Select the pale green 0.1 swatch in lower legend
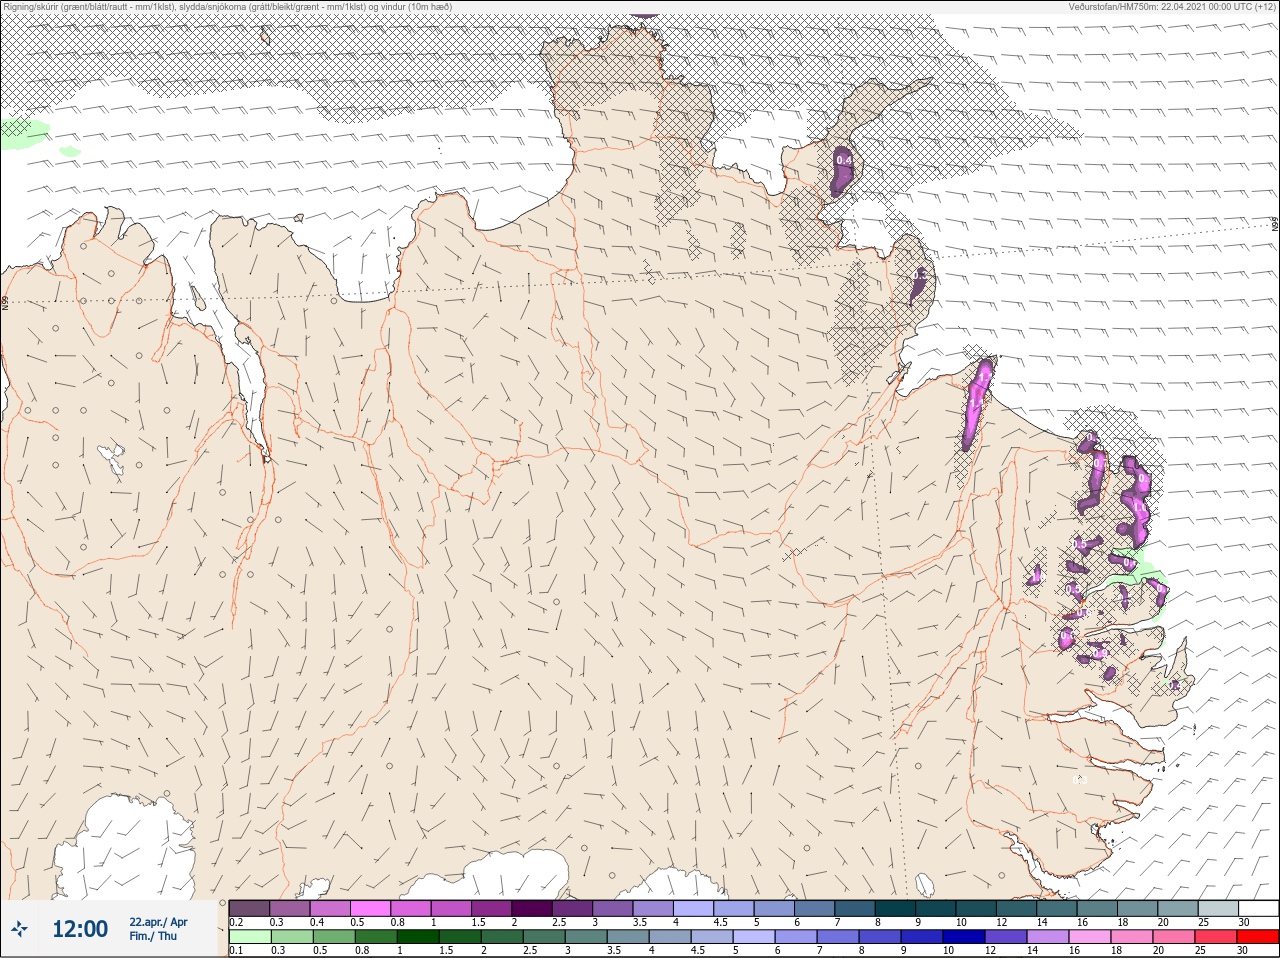 (x=249, y=937)
